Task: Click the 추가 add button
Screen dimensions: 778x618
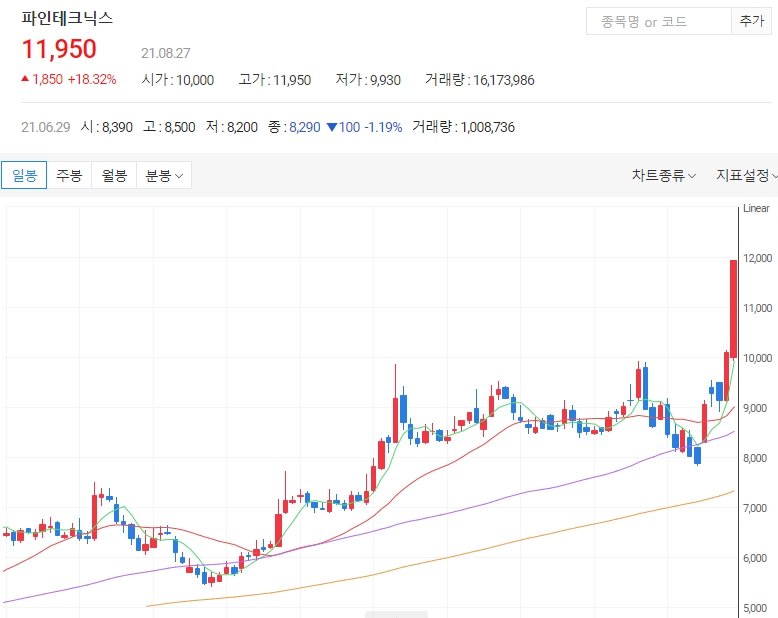Action: (x=752, y=21)
